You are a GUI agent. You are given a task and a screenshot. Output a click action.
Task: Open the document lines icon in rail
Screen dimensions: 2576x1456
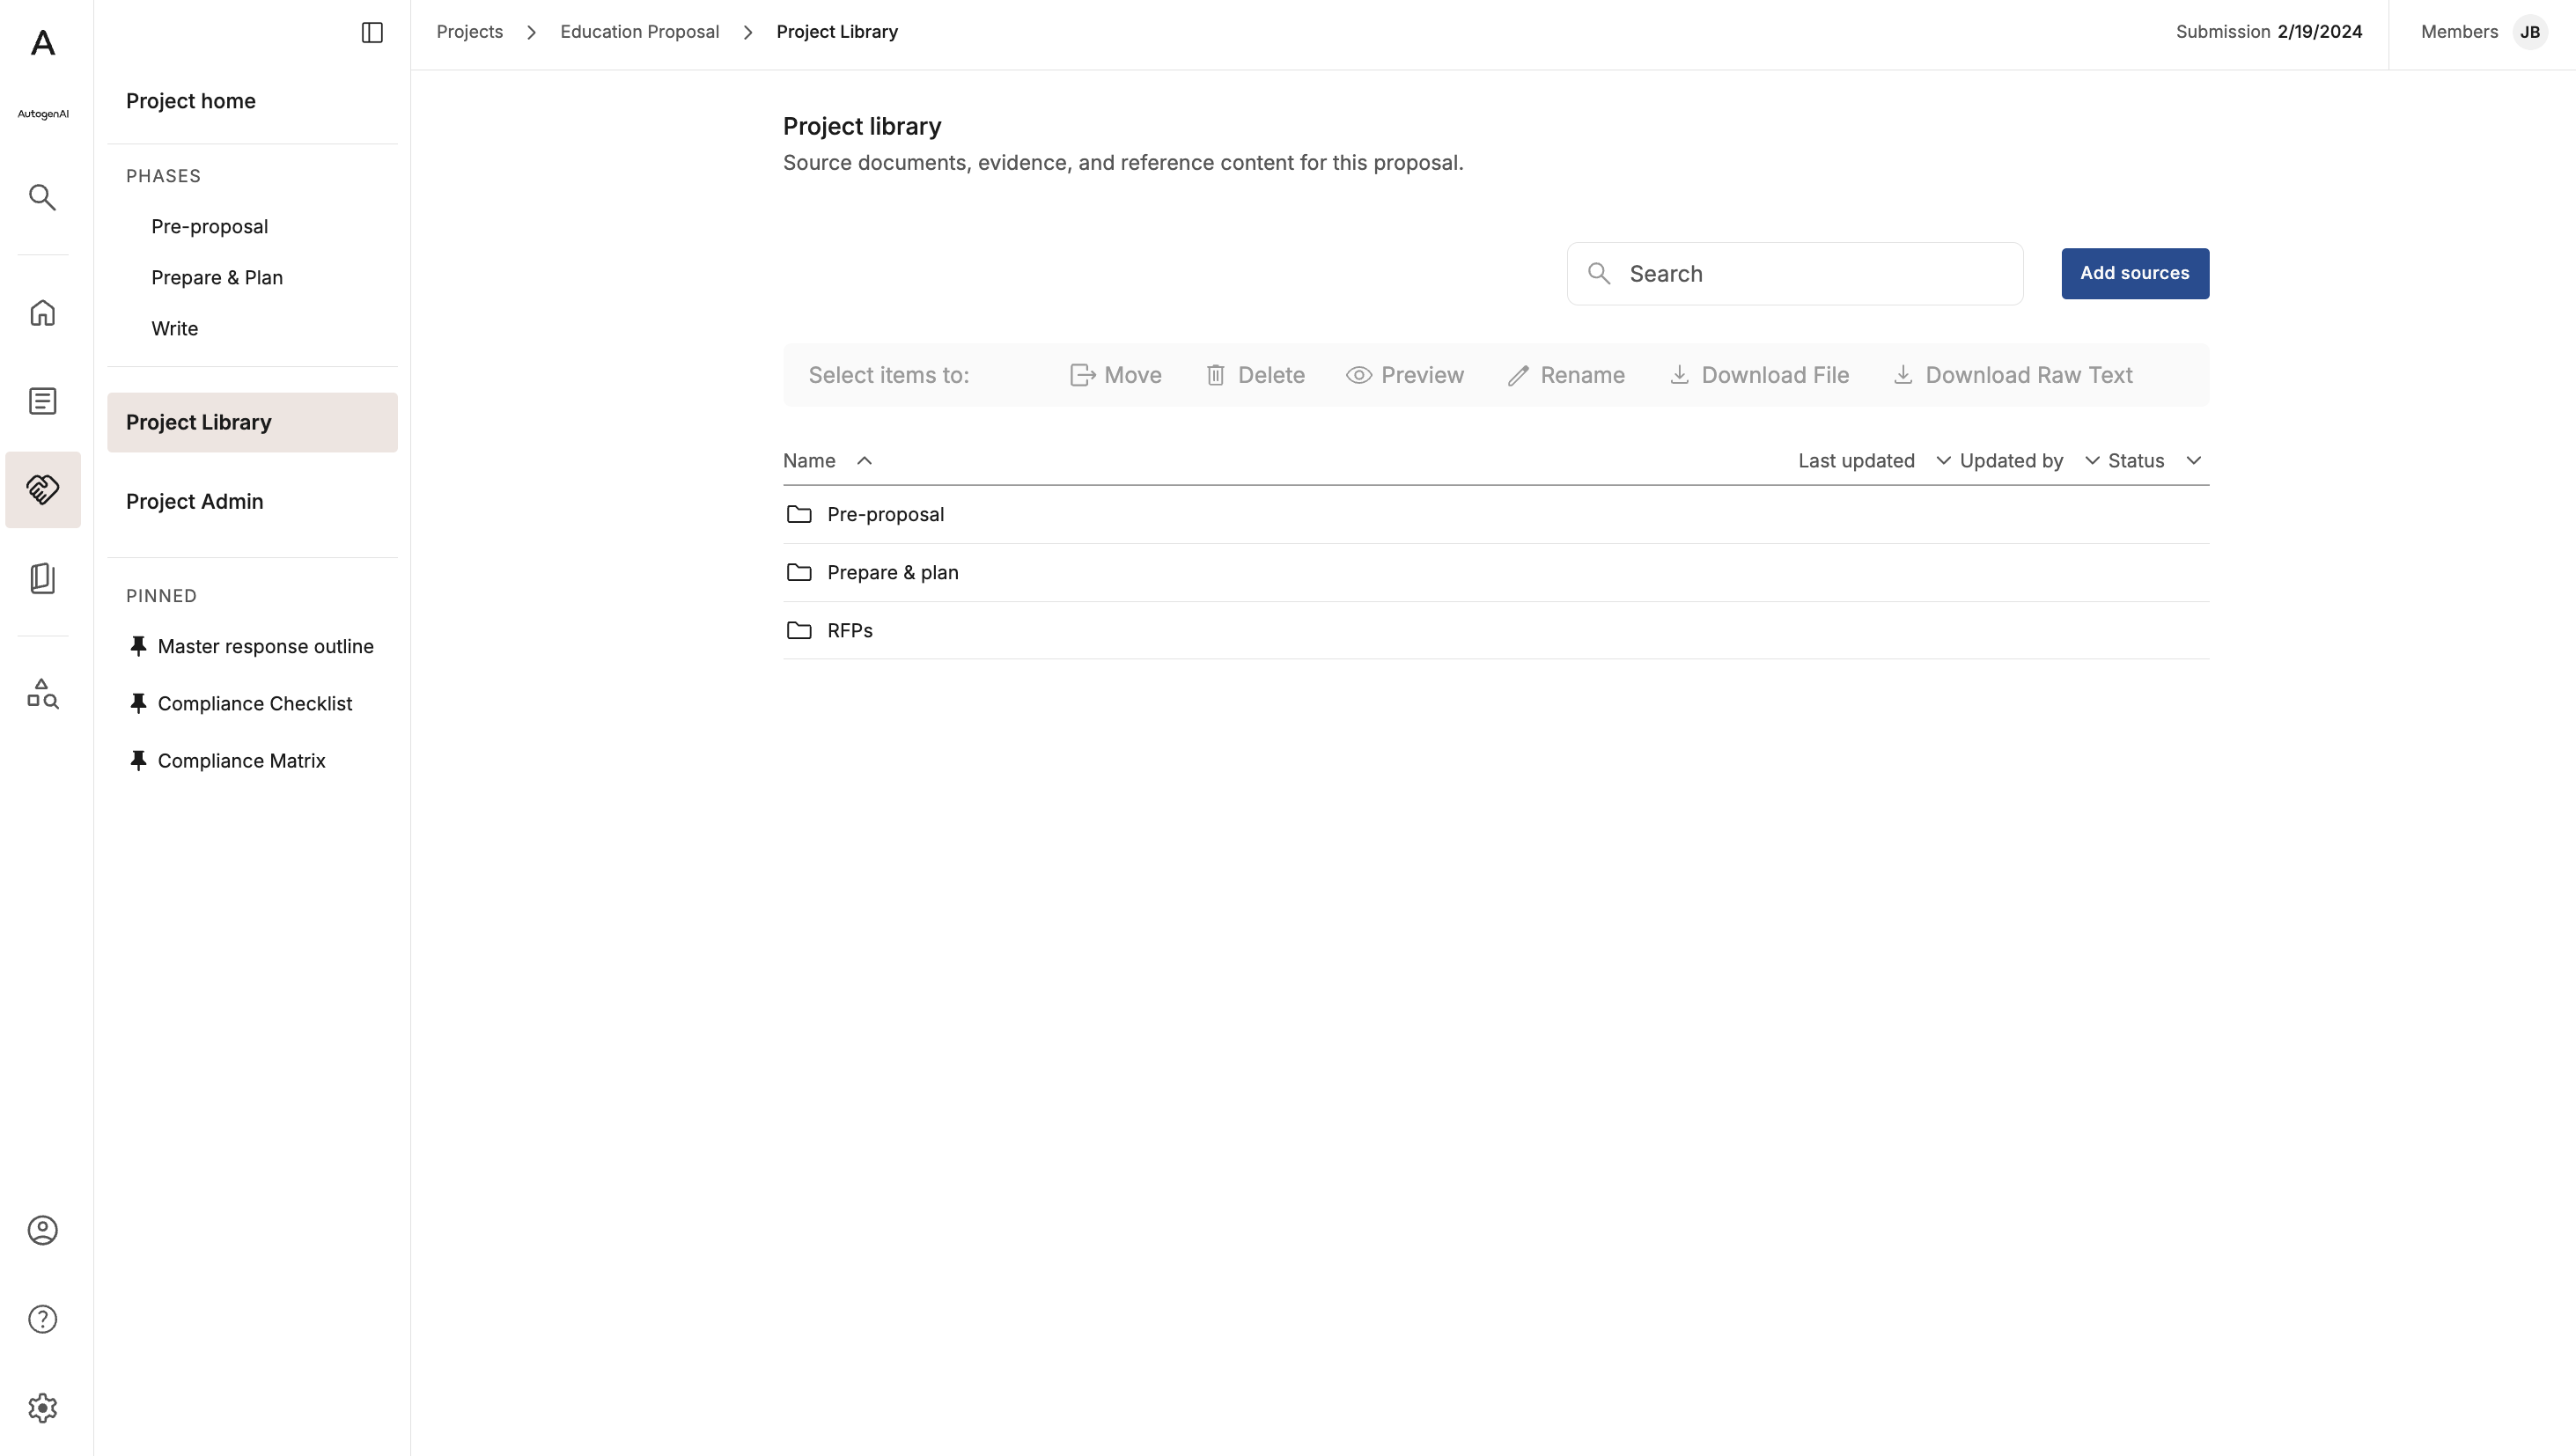[x=42, y=401]
